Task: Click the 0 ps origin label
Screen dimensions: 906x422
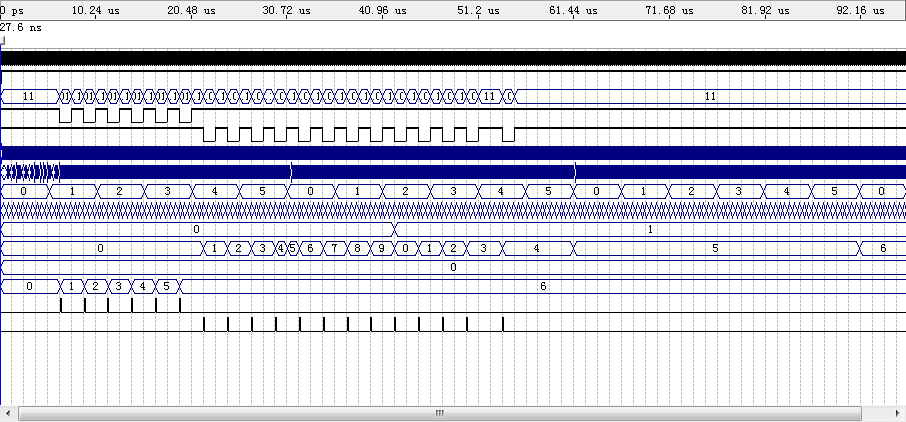Action: (12, 10)
